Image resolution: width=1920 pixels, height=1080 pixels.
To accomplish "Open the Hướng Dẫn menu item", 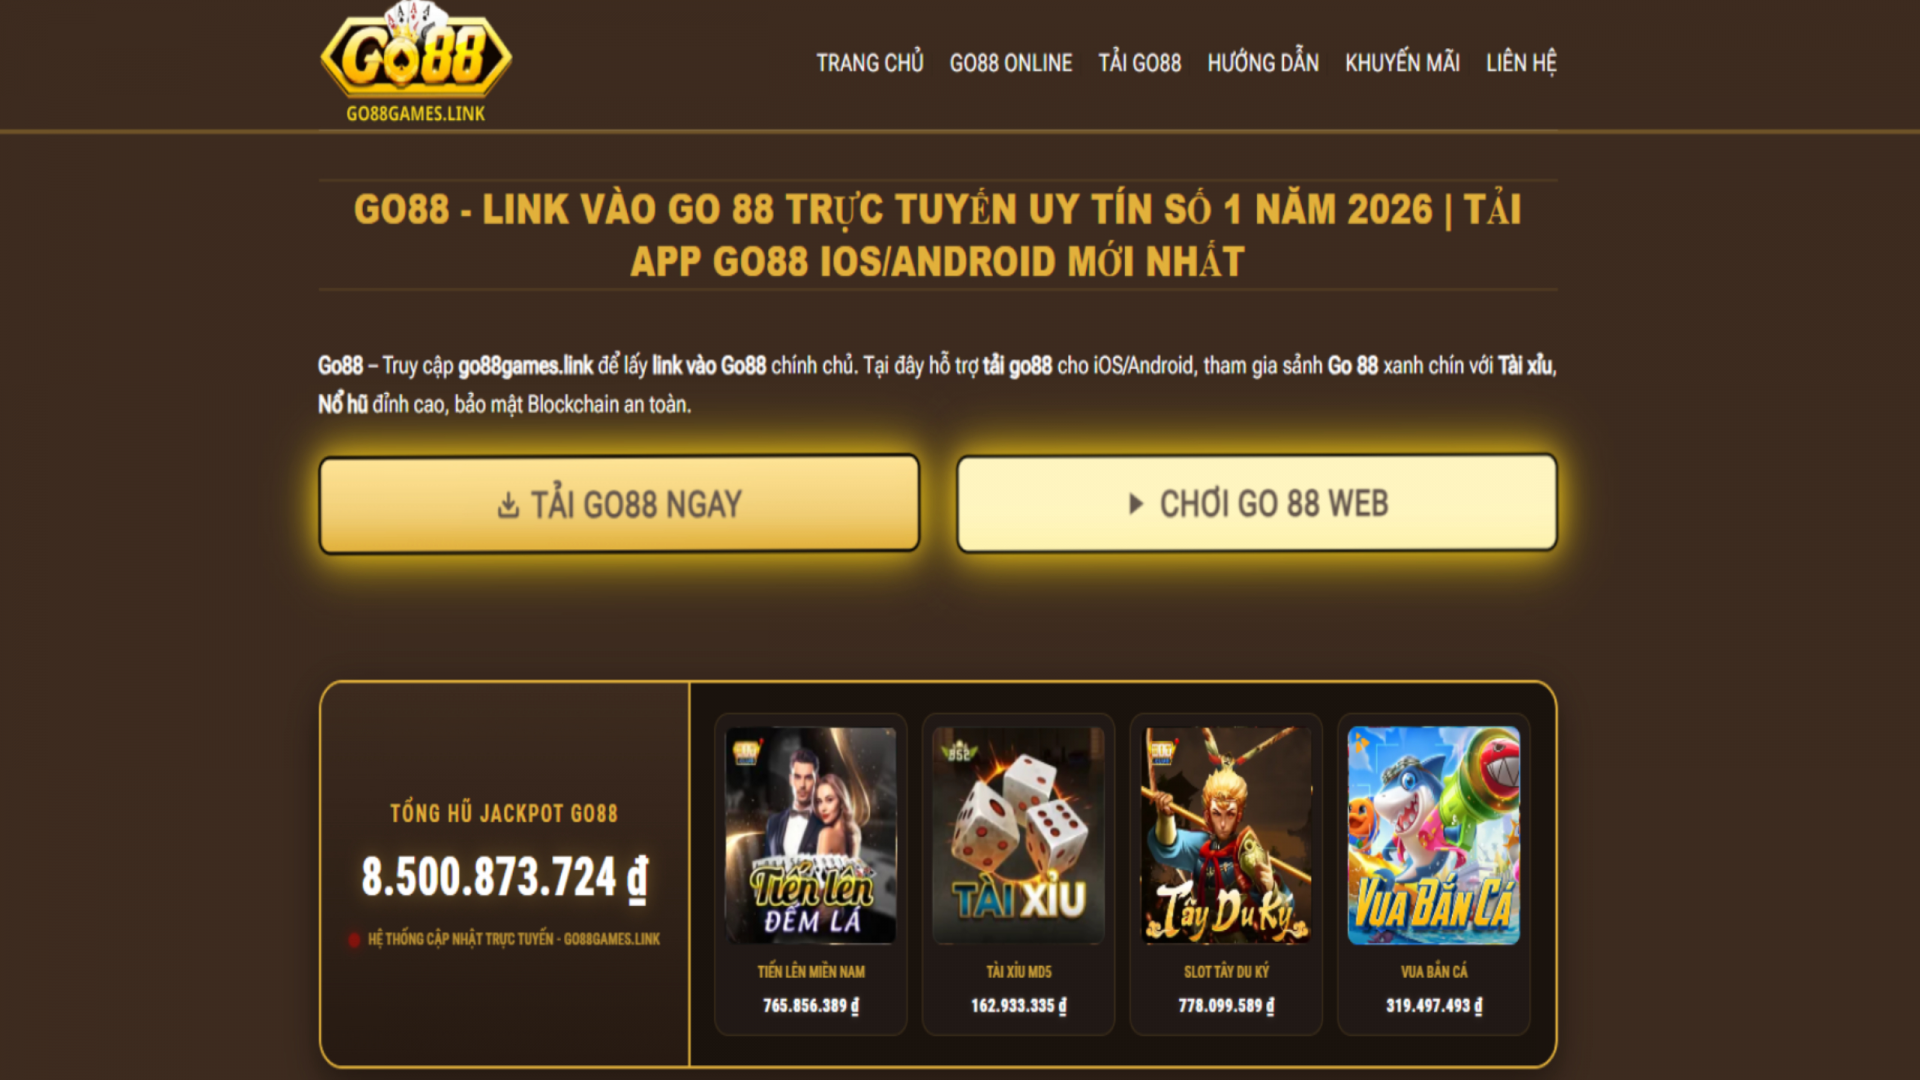I will tap(1263, 63).
